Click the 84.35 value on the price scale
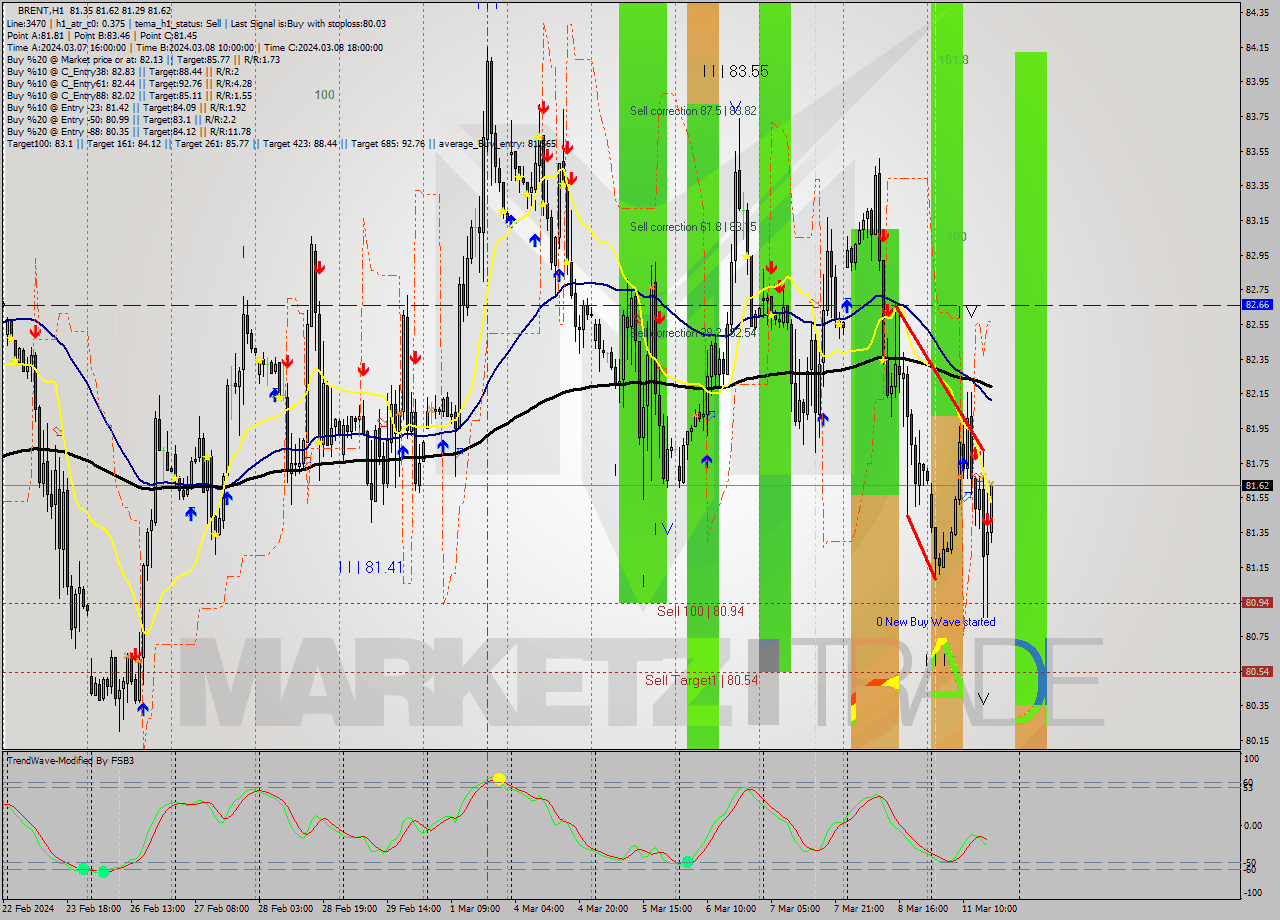1280x920 pixels. (x=1256, y=12)
